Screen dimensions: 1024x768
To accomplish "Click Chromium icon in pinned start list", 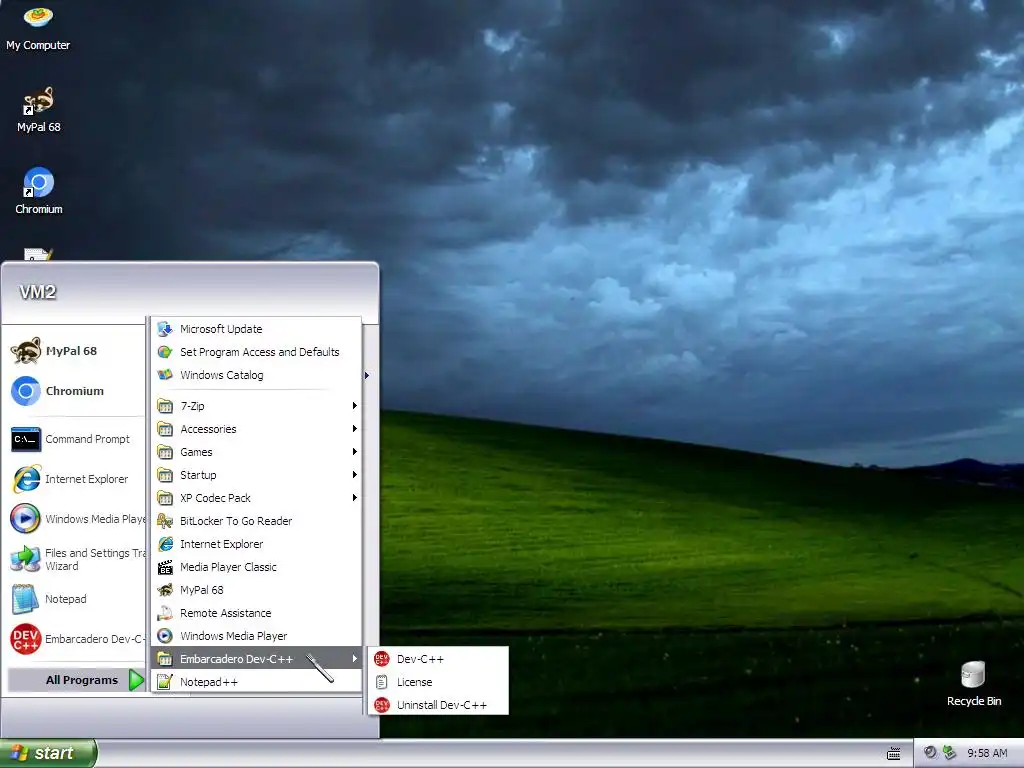I will point(26,391).
